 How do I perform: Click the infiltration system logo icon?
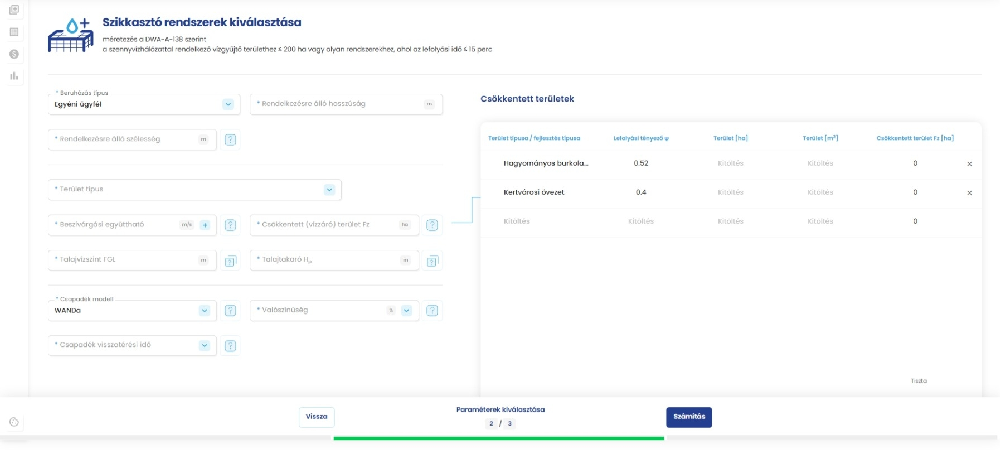[71, 36]
